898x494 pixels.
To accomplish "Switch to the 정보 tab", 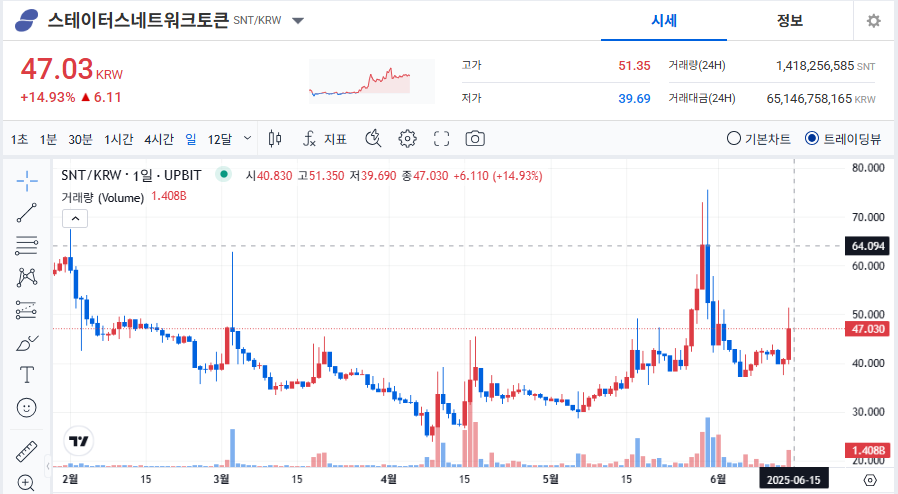I will 790,21.
